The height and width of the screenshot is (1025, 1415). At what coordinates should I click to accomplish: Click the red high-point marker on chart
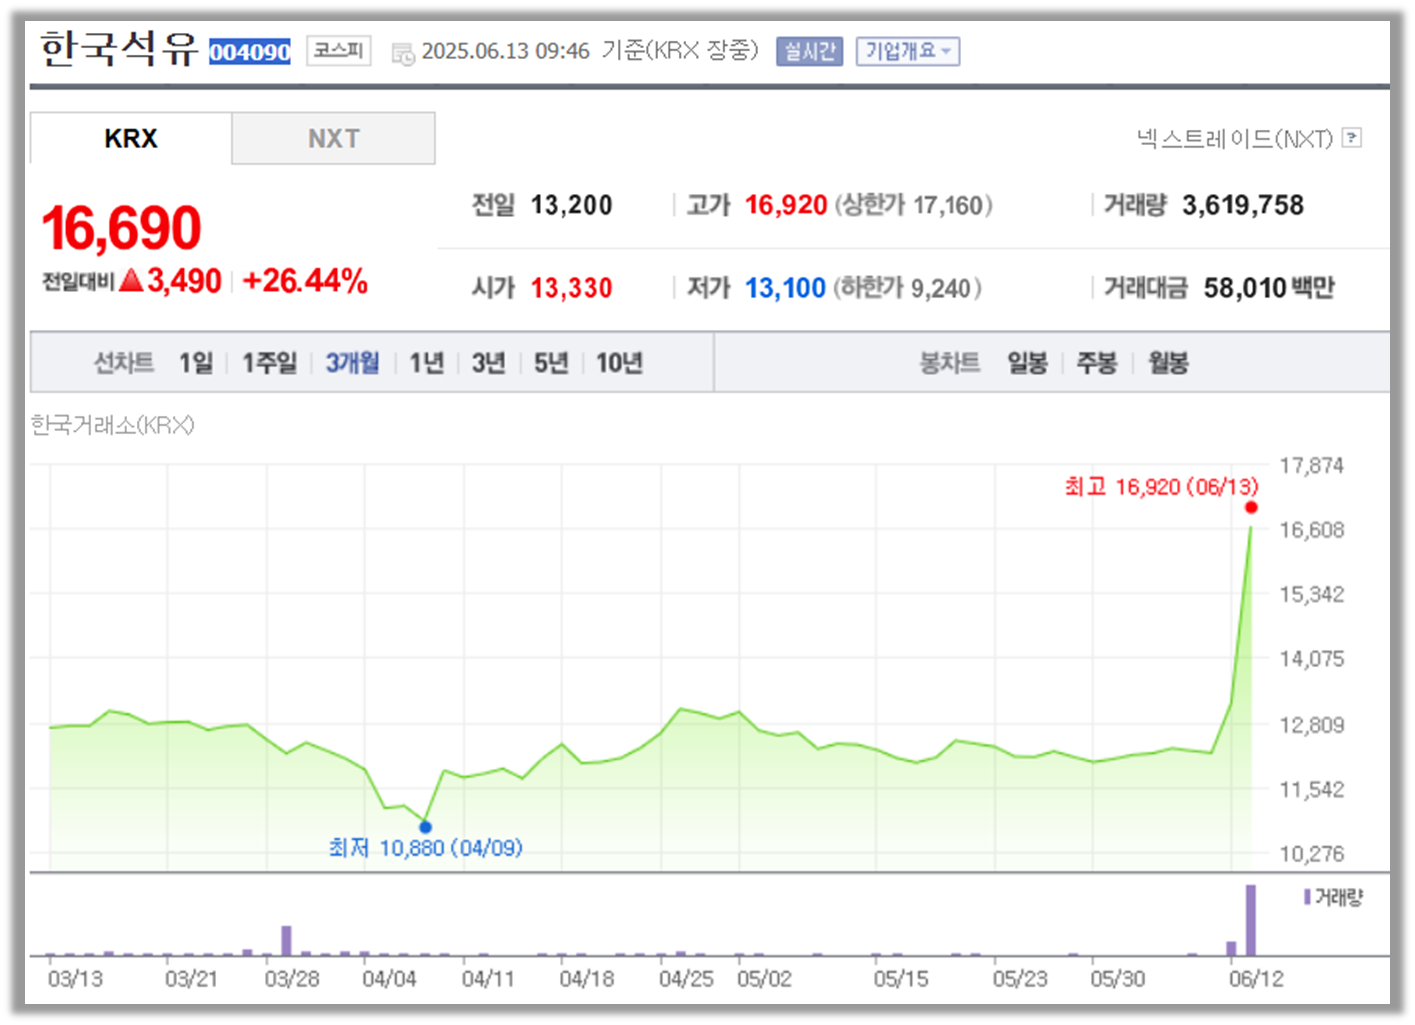(1251, 508)
